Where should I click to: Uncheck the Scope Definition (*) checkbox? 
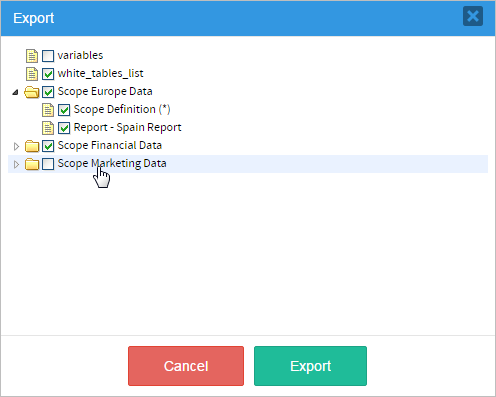[x=64, y=110]
